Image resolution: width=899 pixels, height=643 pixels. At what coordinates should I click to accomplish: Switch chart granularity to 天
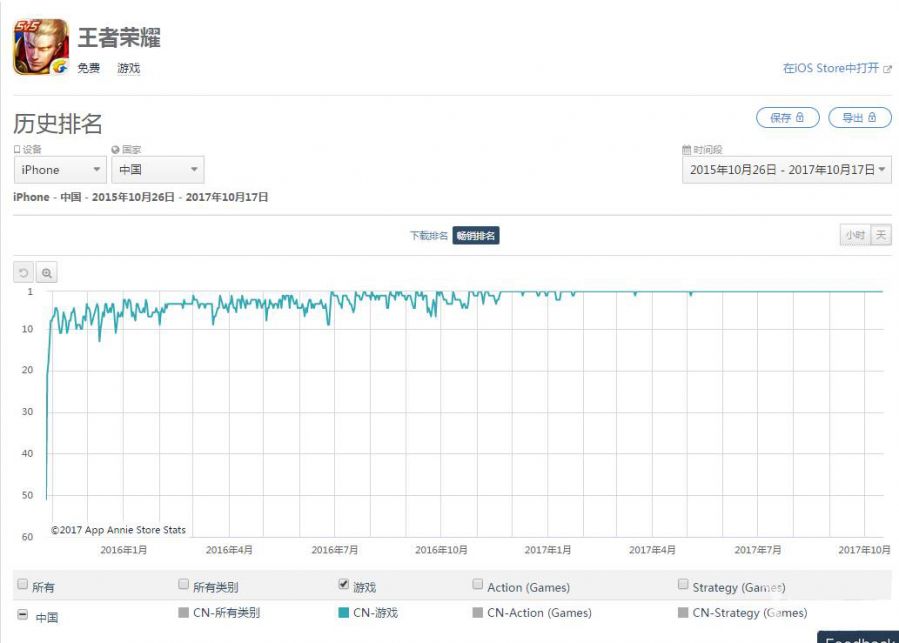click(881, 235)
